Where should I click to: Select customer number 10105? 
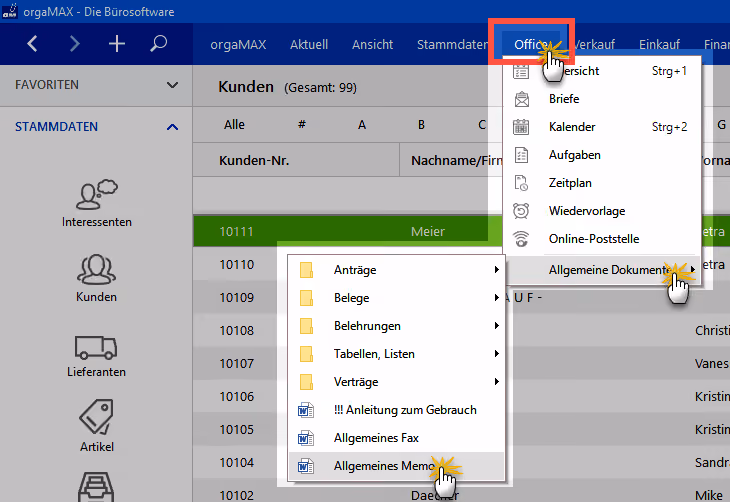[237, 430]
